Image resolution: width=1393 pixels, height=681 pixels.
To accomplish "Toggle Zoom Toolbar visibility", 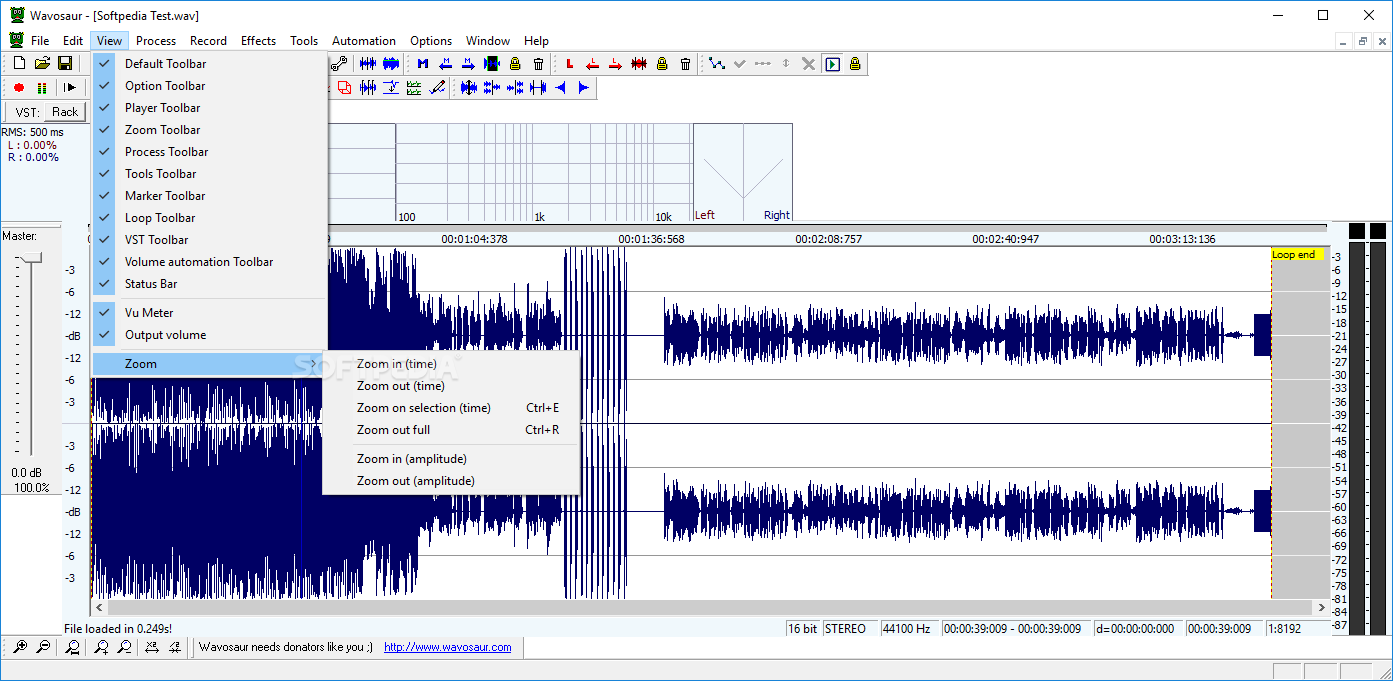I will tap(210, 130).
